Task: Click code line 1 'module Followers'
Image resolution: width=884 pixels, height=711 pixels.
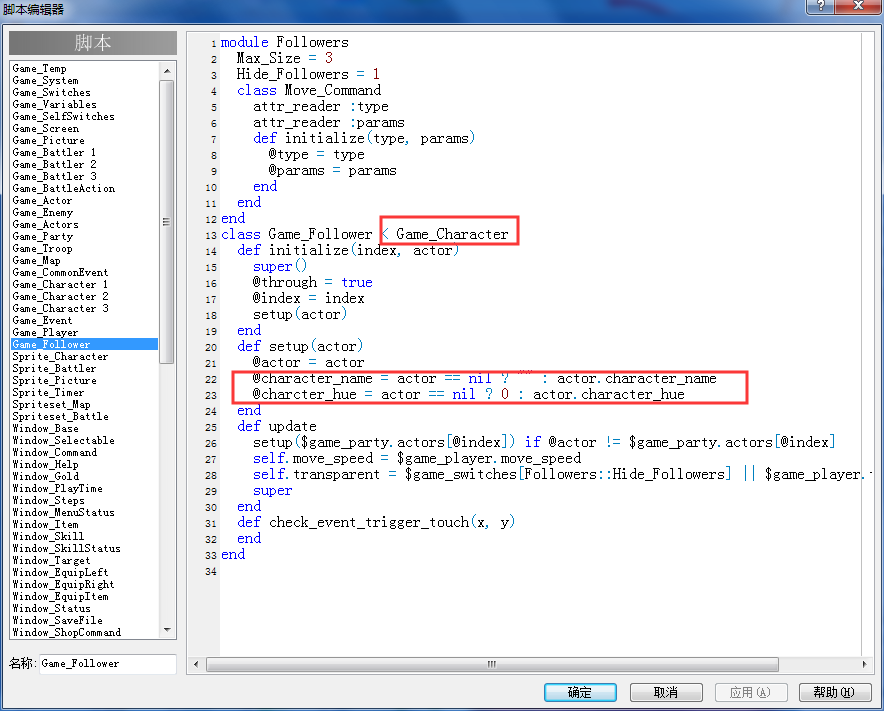Action: pos(285,42)
